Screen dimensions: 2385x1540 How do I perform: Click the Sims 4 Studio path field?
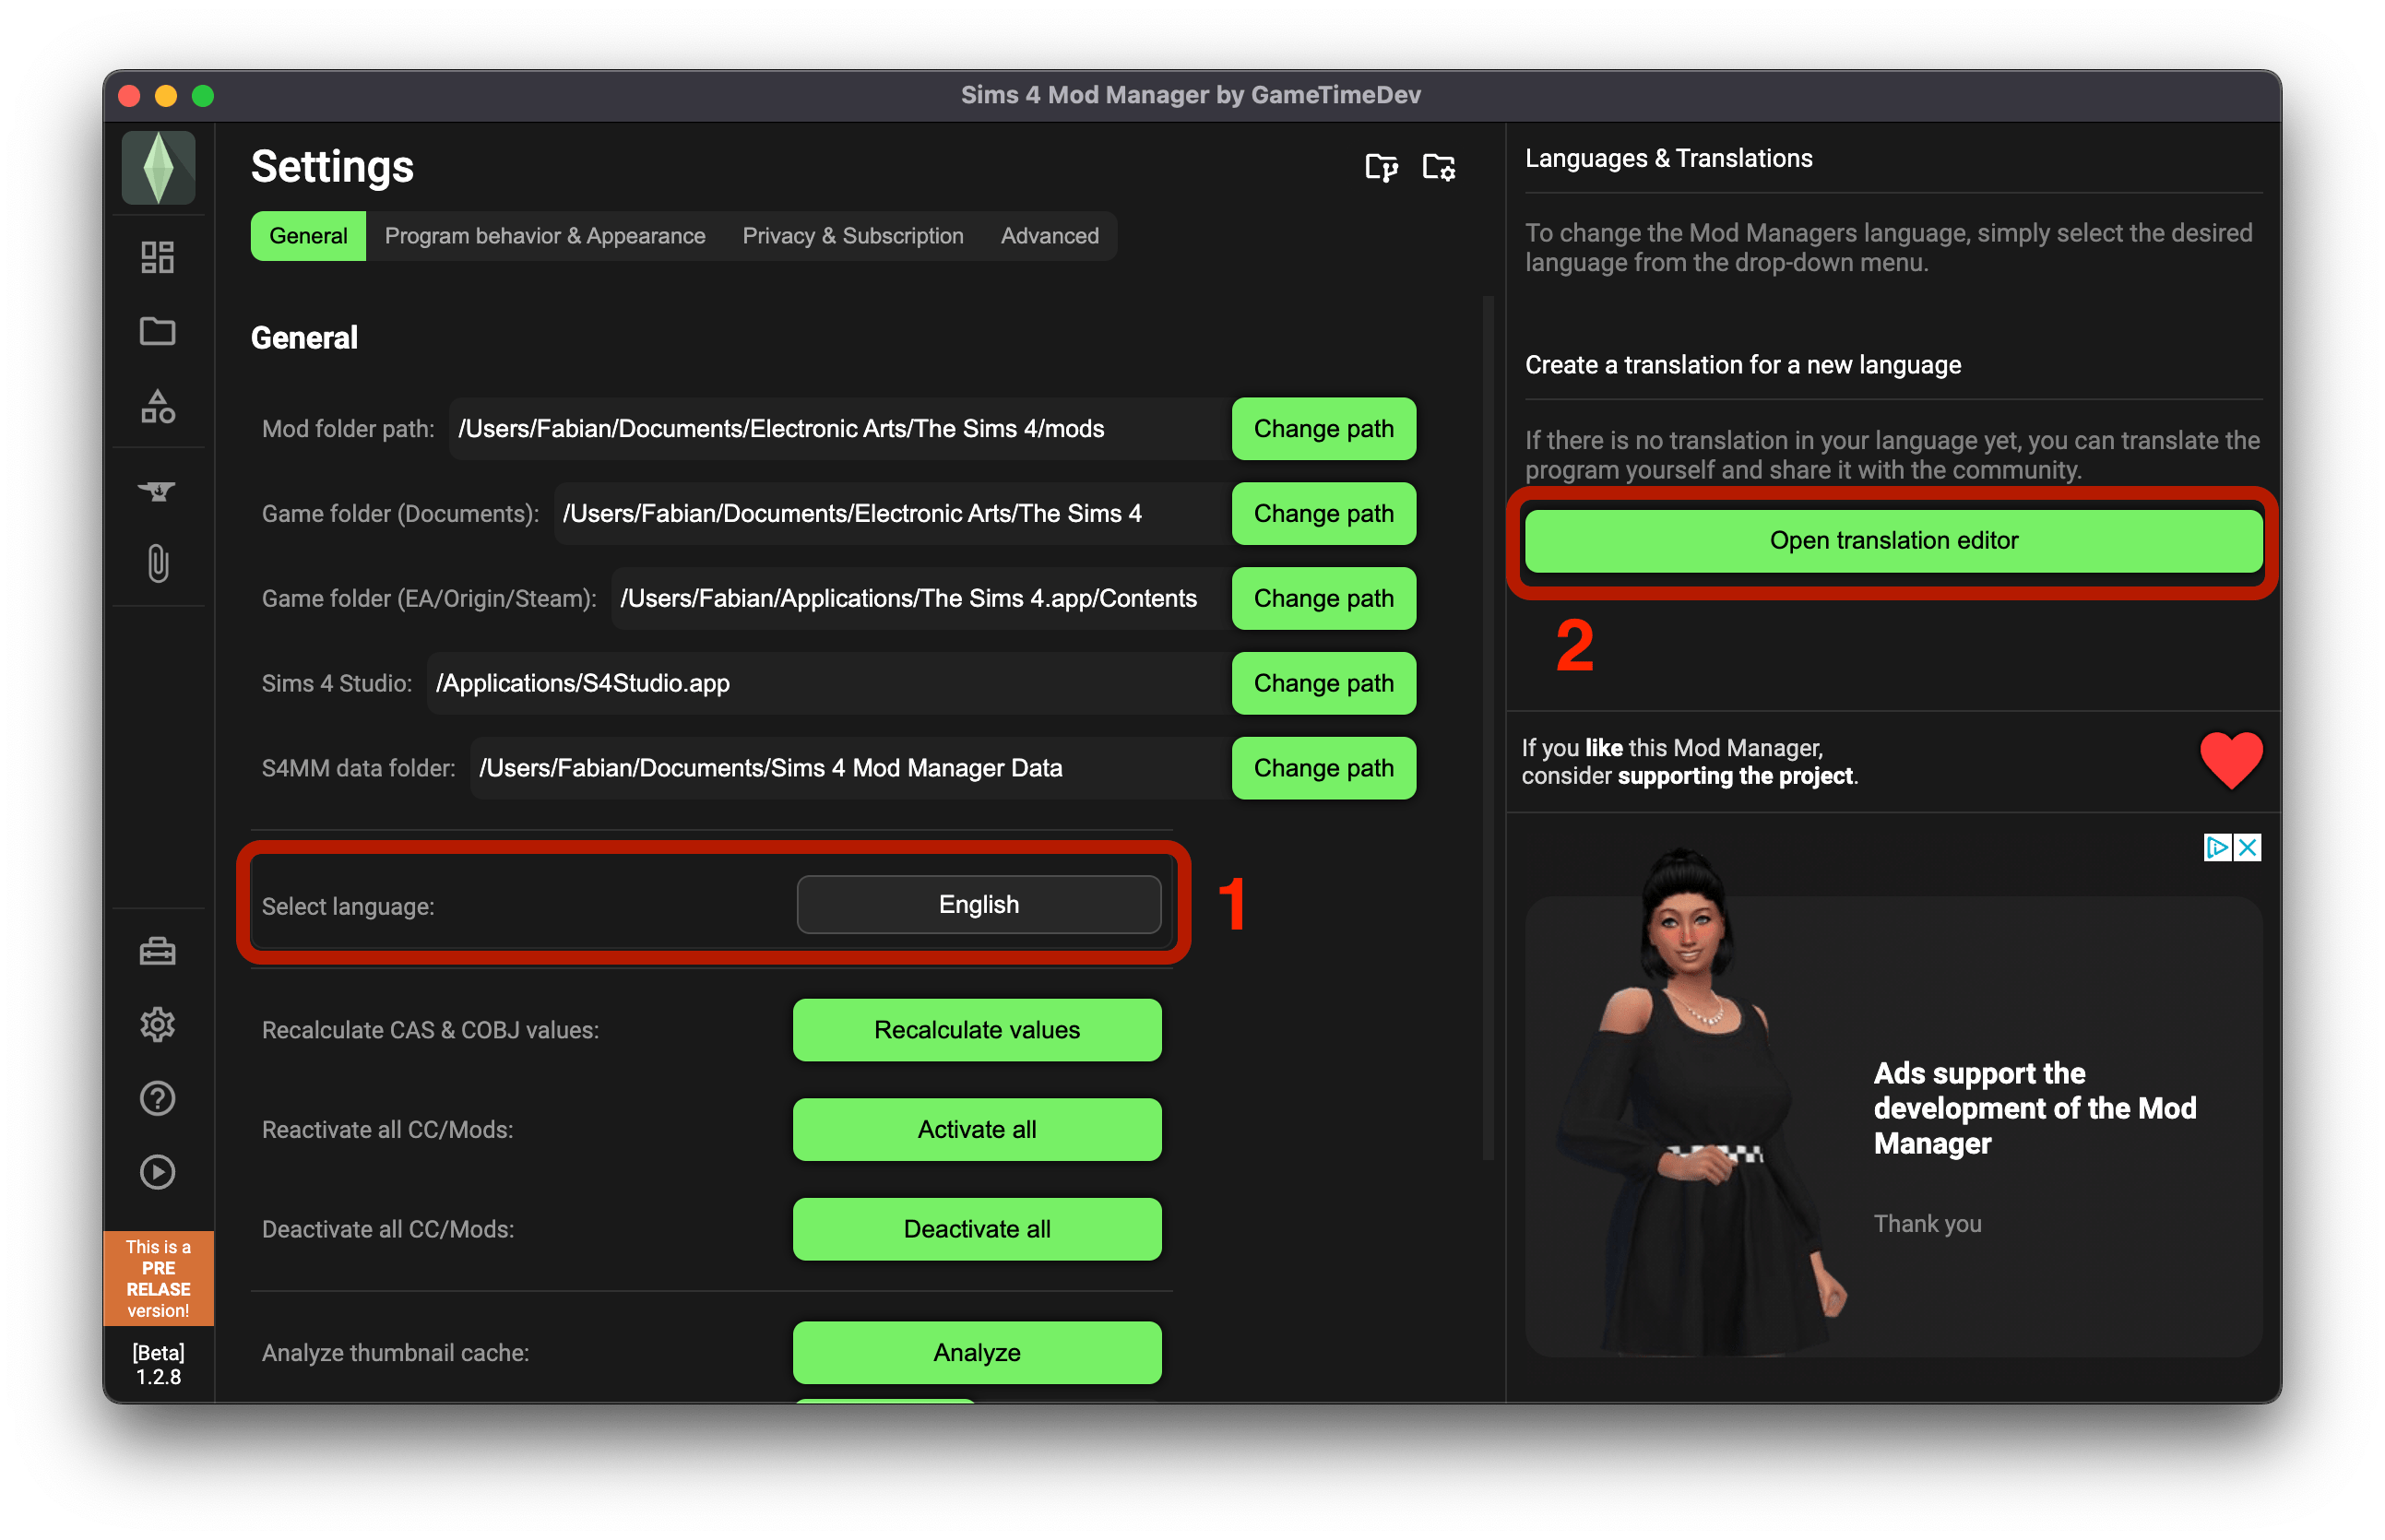tap(829, 683)
